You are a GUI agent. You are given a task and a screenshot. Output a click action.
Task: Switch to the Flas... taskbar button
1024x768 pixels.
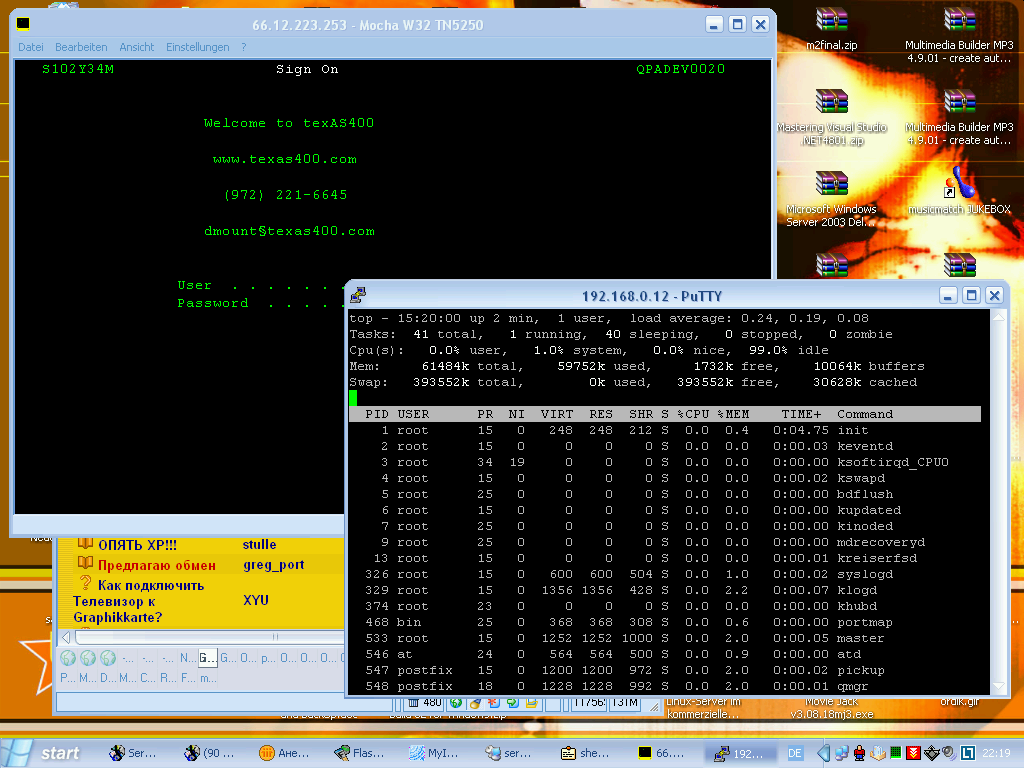coord(360,753)
